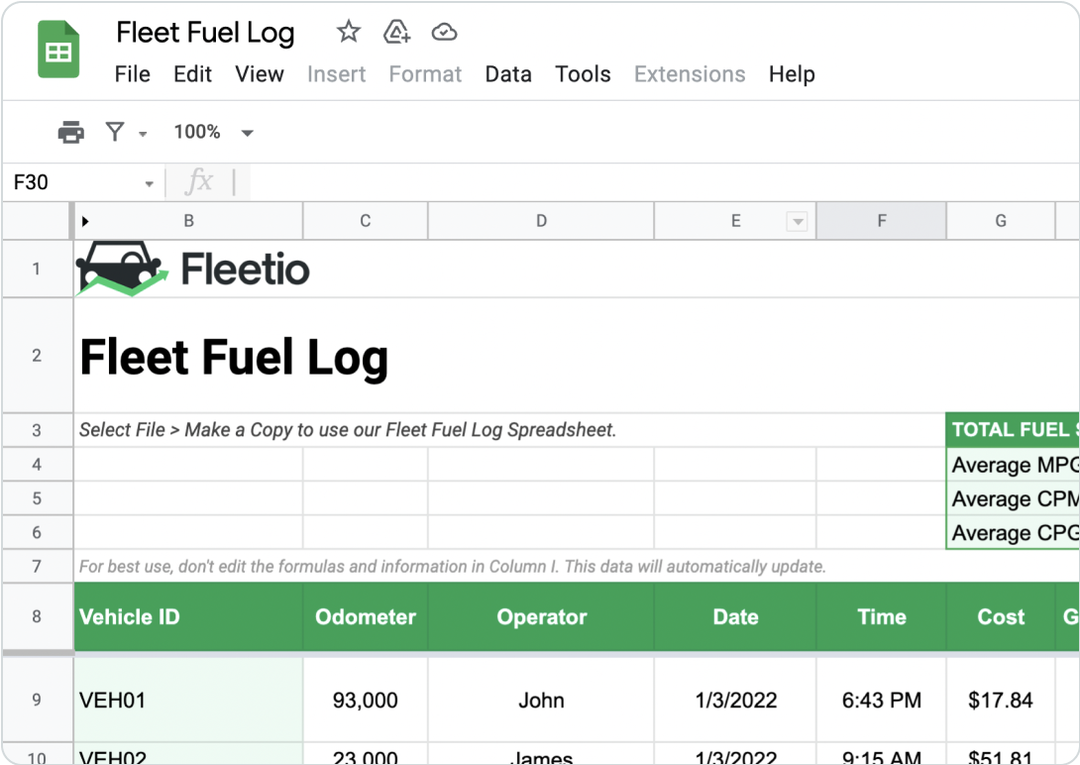This screenshot has width=1080, height=765.
Task: Click the Average CPM cell
Action: click(1012, 498)
